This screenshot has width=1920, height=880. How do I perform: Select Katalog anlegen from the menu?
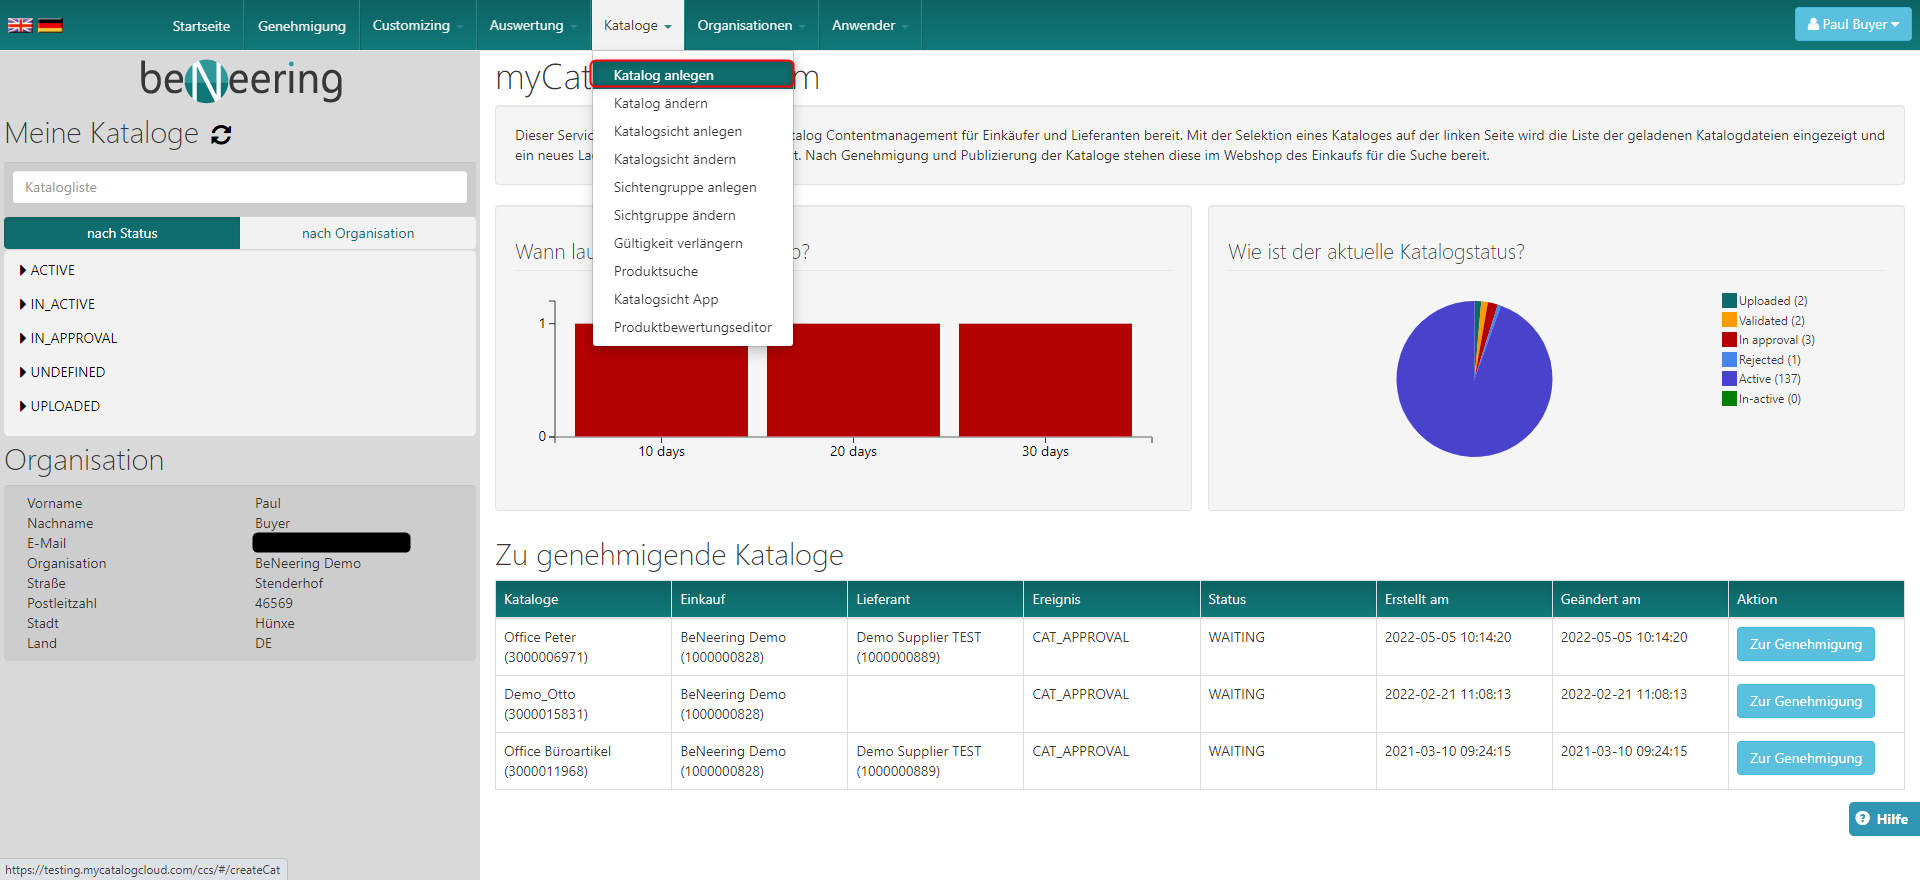coord(664,75)
